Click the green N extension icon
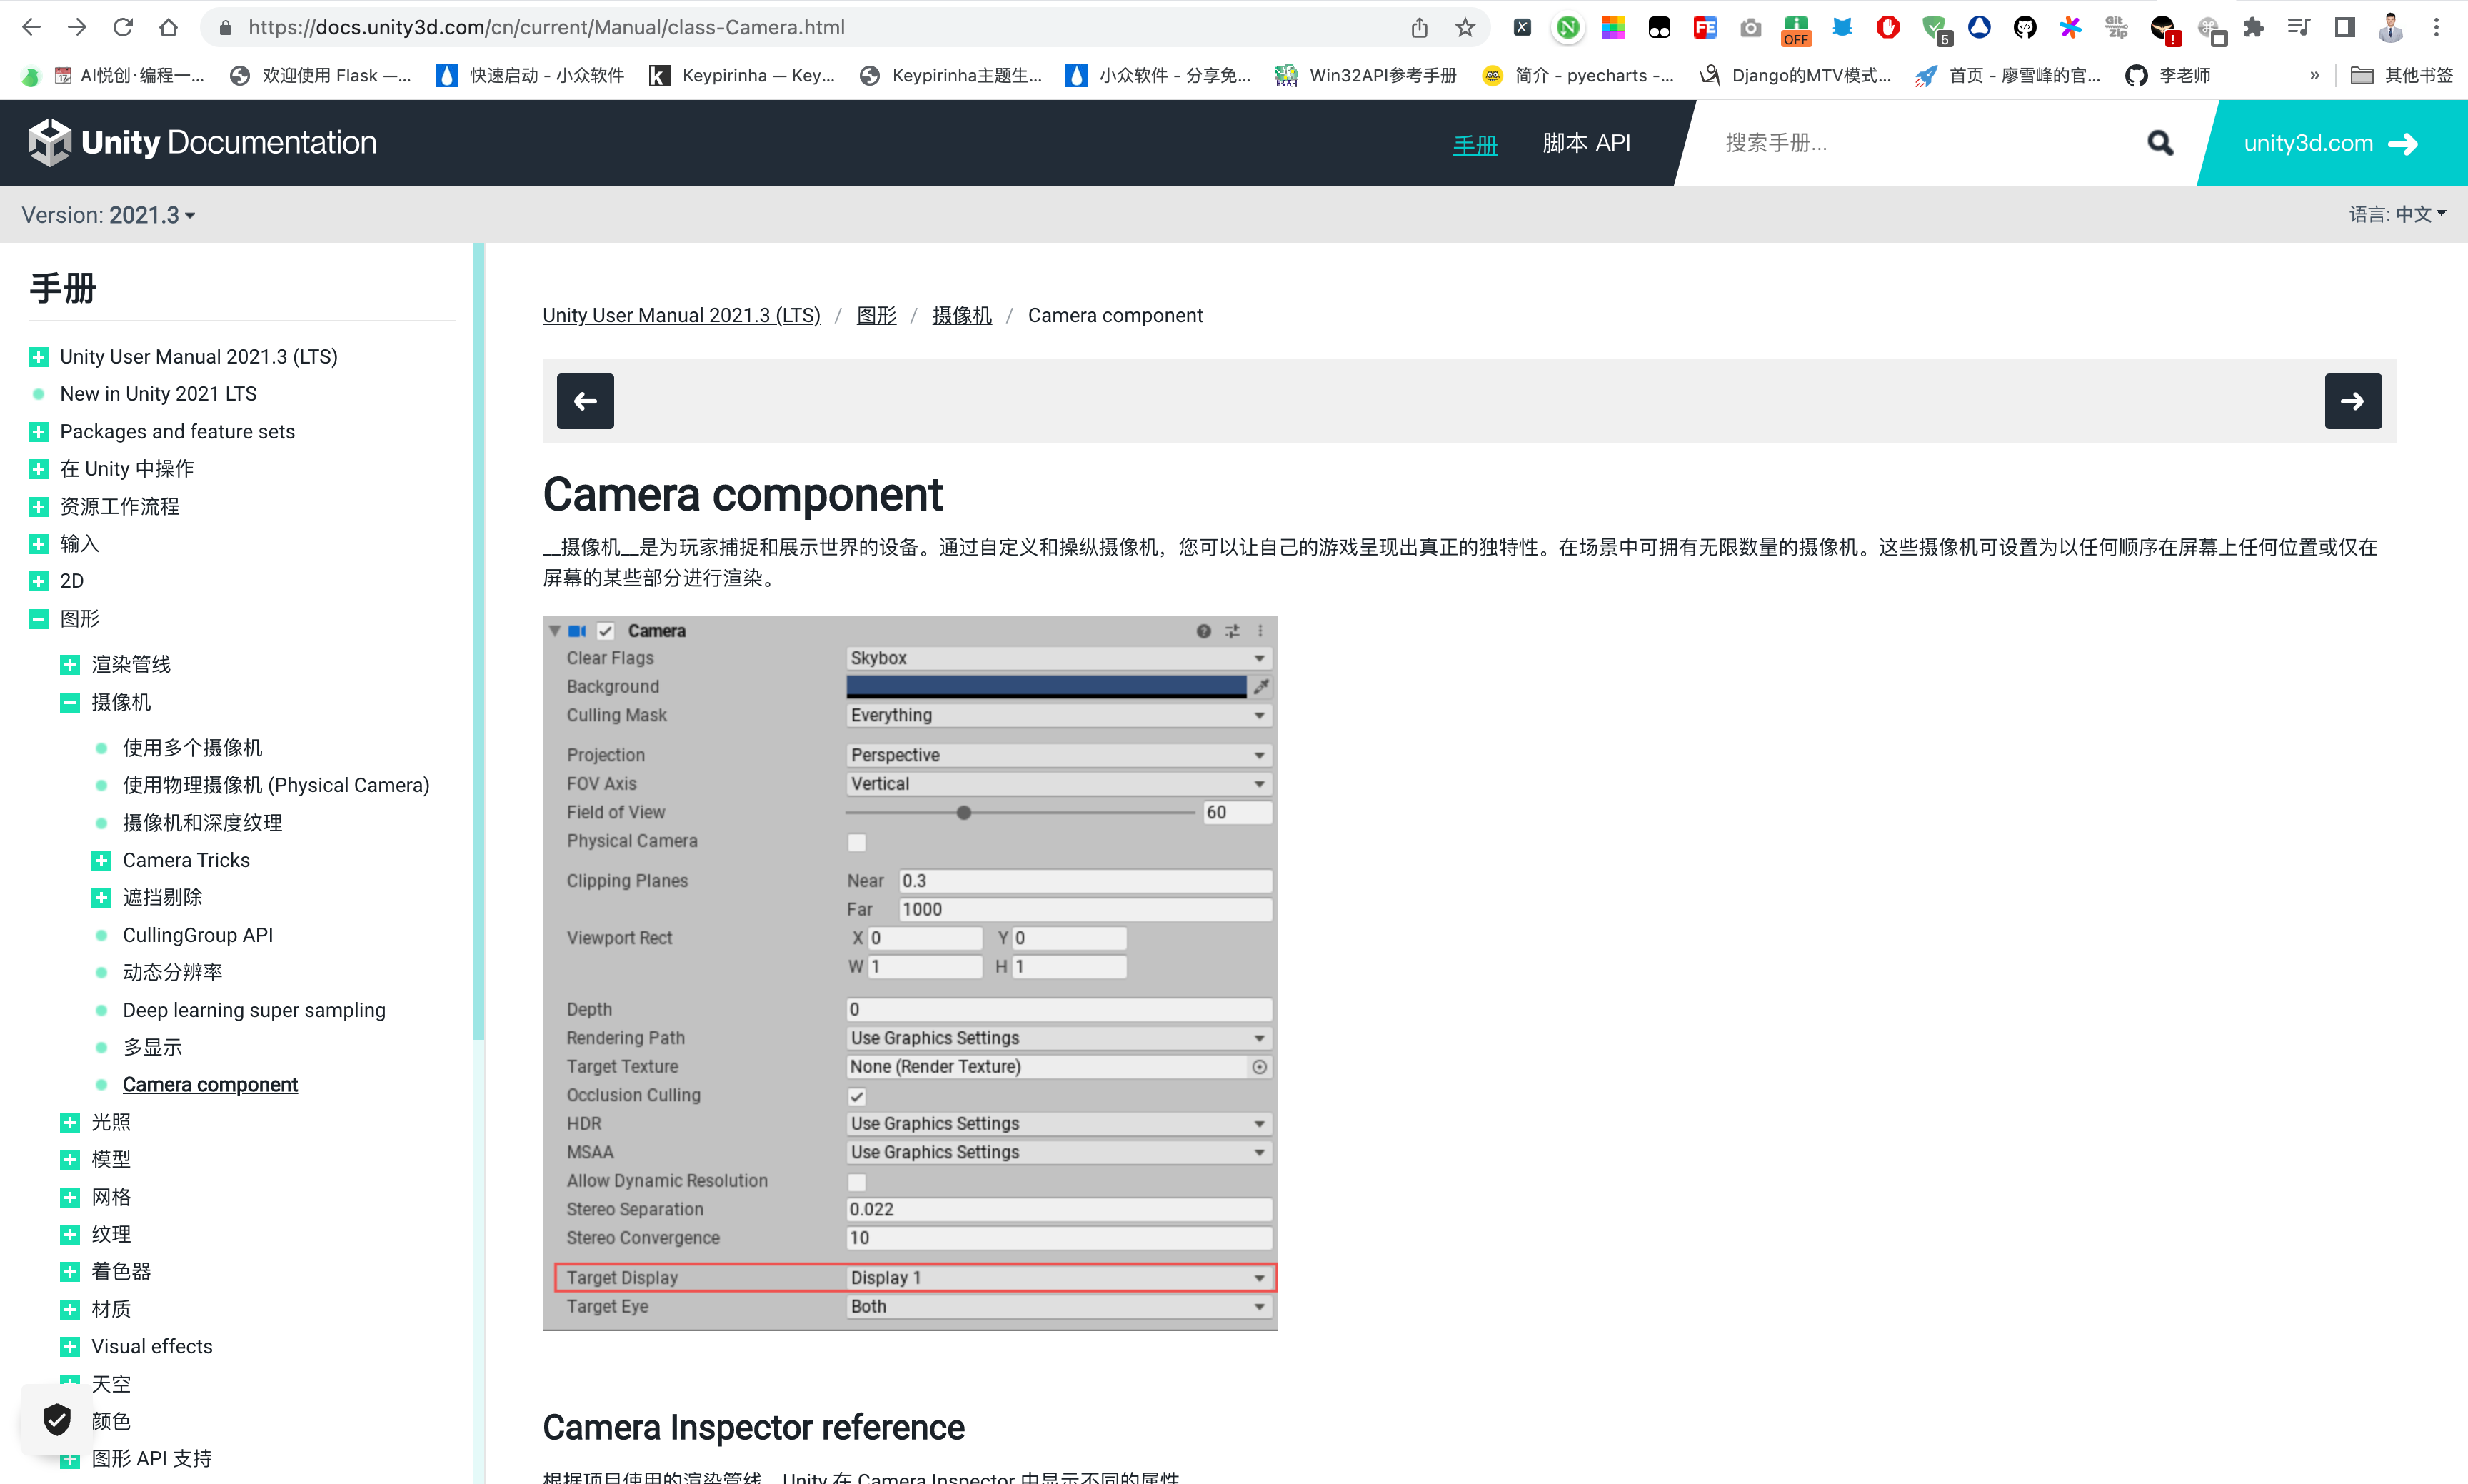 [x=1567, y=27]
